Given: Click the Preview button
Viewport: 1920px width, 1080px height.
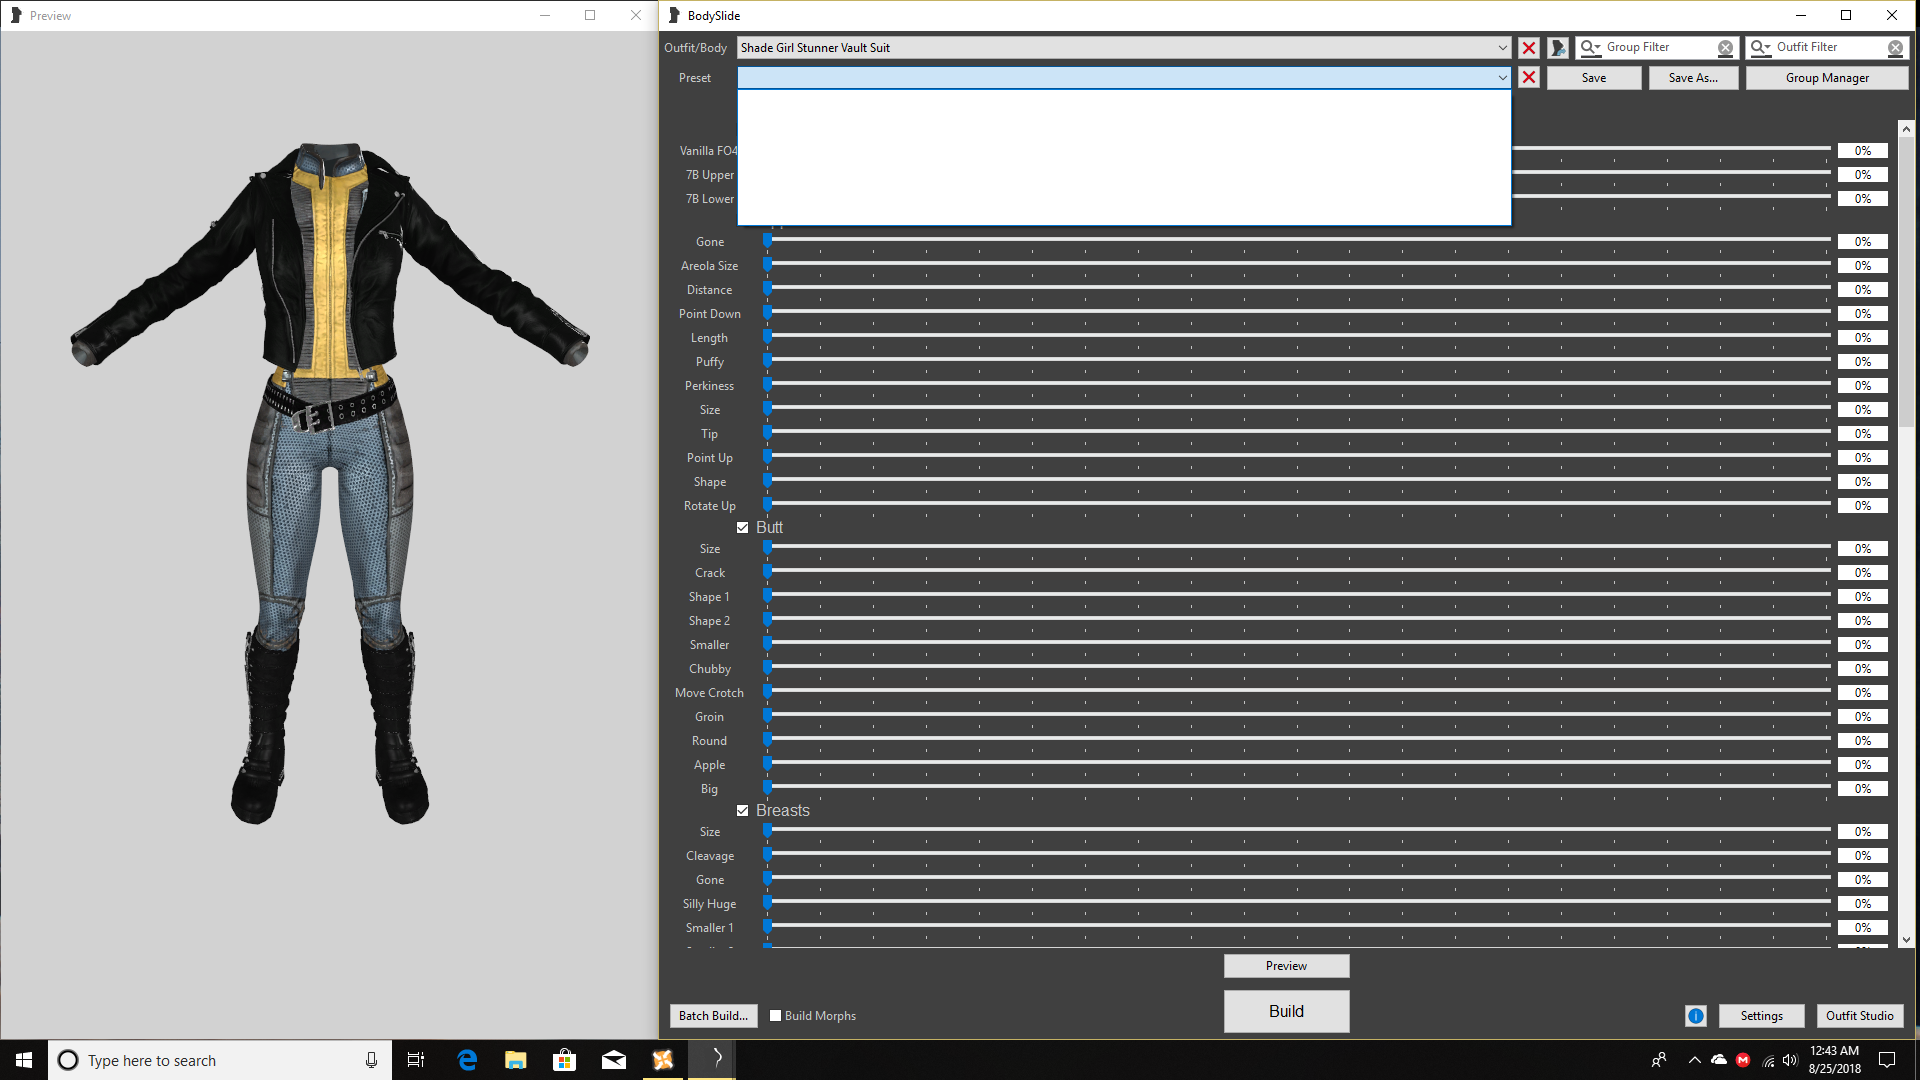Looking at the screenshot, I should point(1286,965).
